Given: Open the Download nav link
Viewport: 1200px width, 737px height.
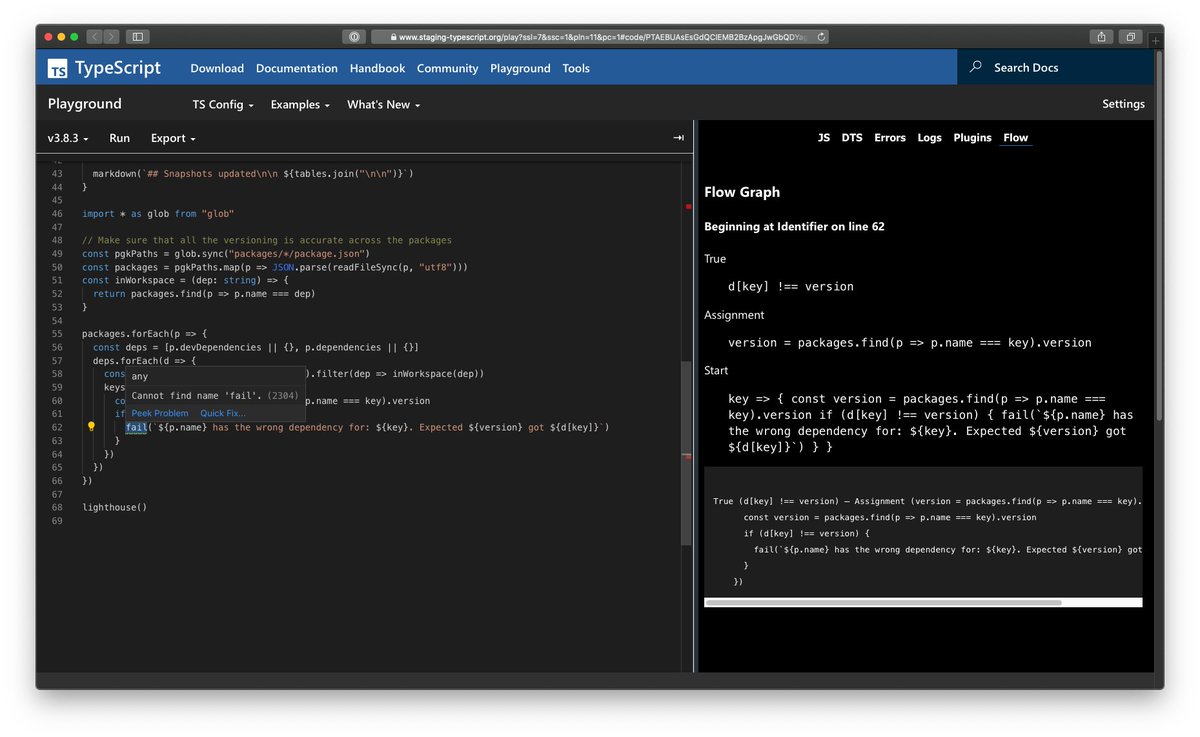Looking at the screenshot, I should (x=217, y=68).
